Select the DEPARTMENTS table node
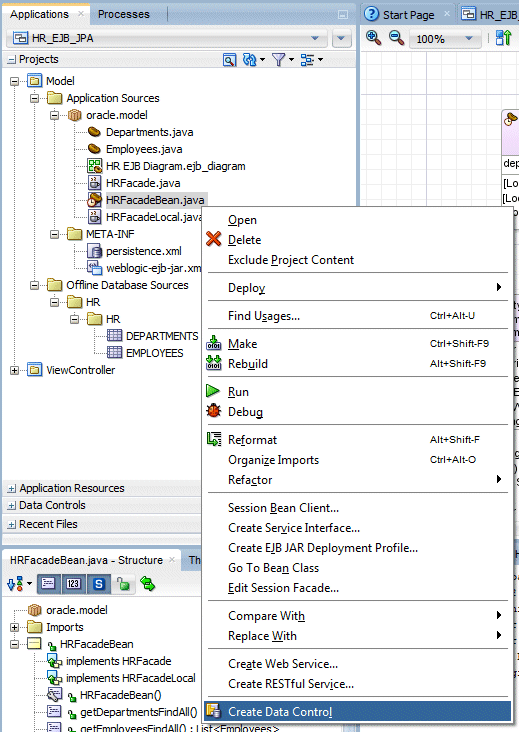This screenshot has height=732, width=519. tap(162, 336)
